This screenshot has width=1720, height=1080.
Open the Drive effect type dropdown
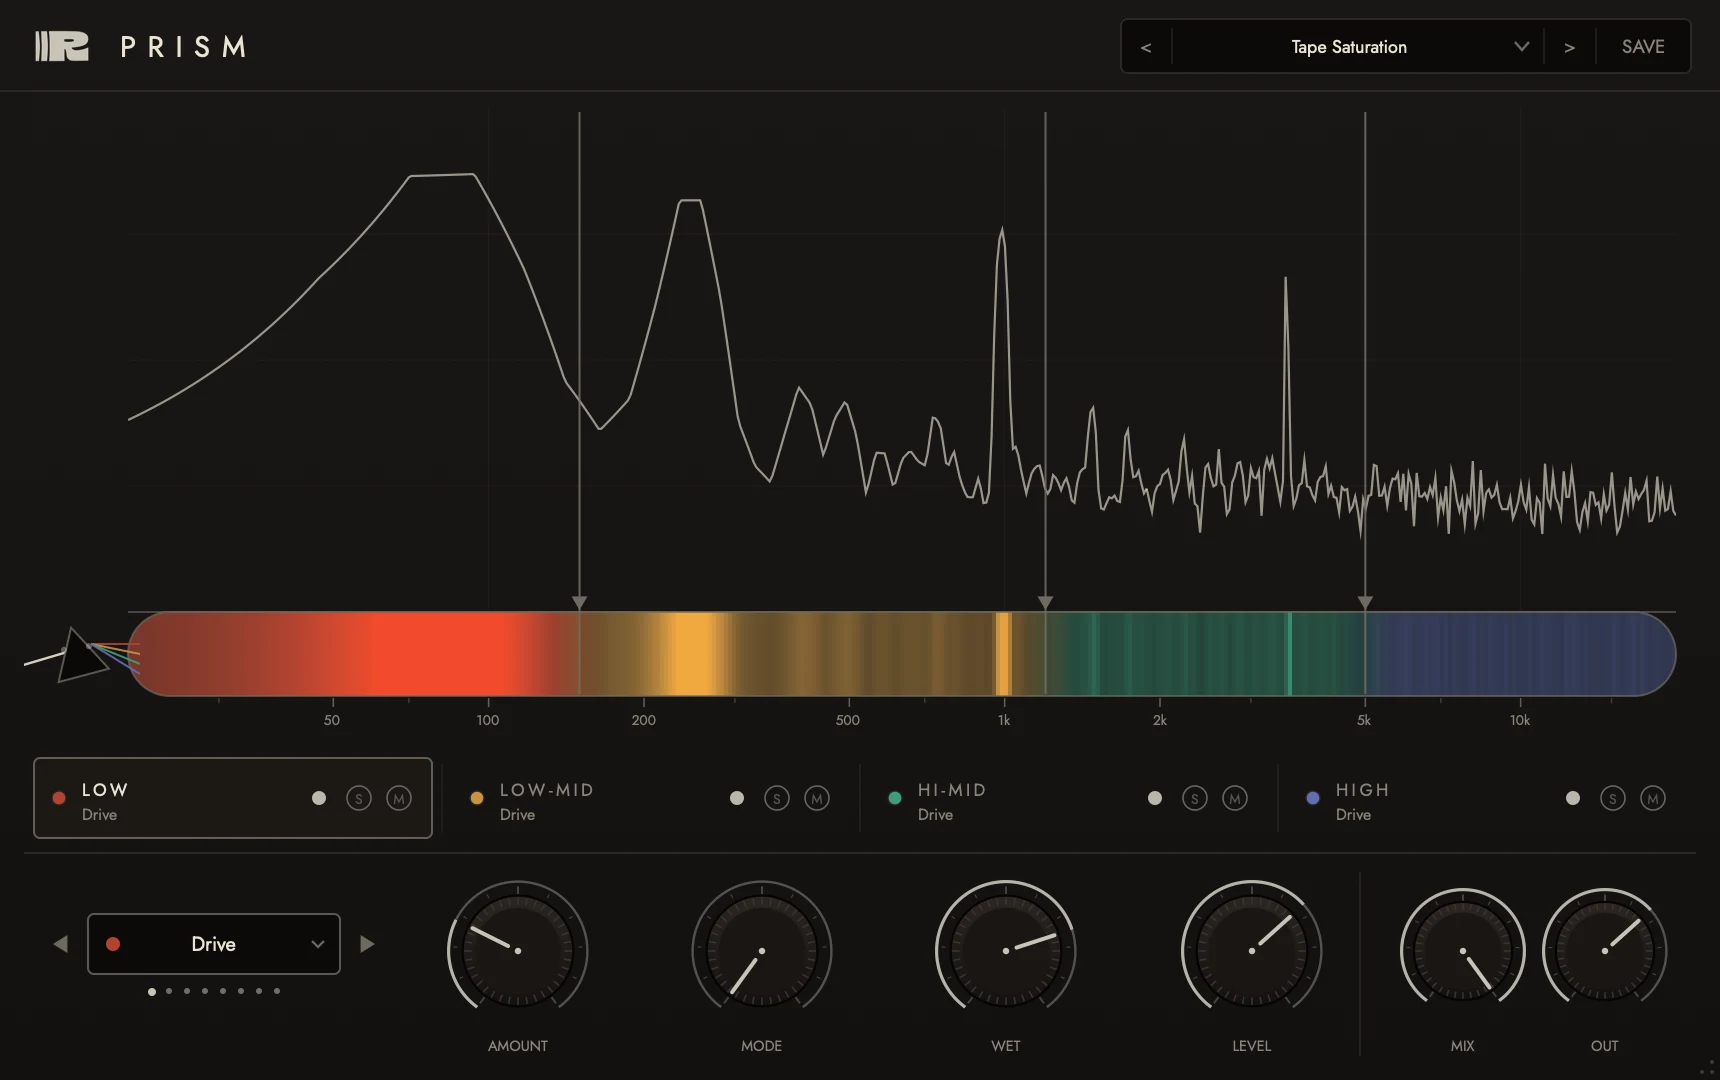pos(214,944)
